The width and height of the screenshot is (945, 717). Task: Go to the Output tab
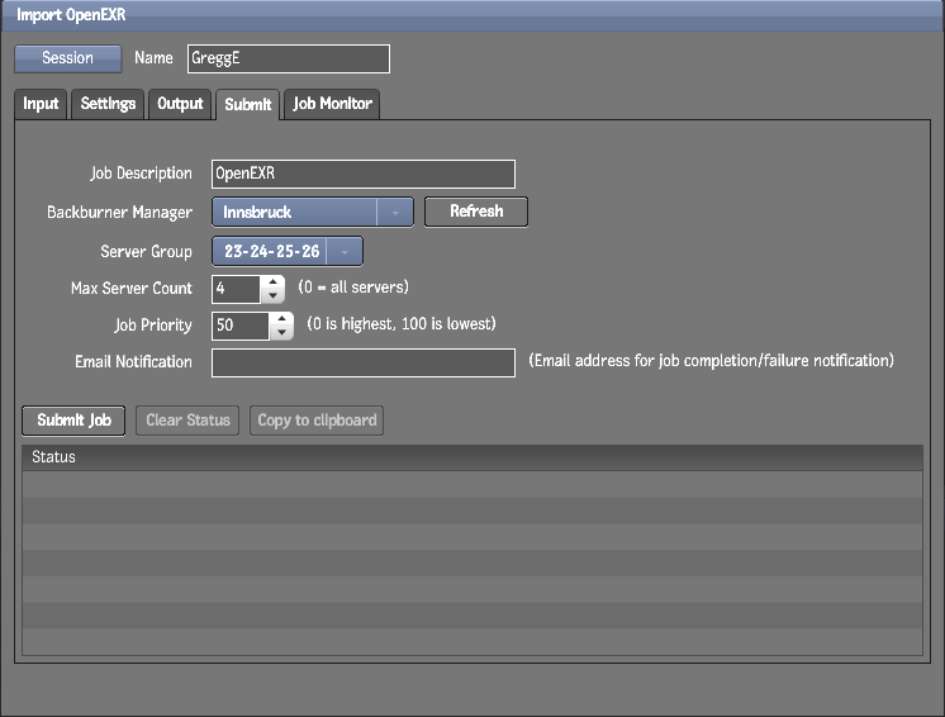[x=180, y=104]
